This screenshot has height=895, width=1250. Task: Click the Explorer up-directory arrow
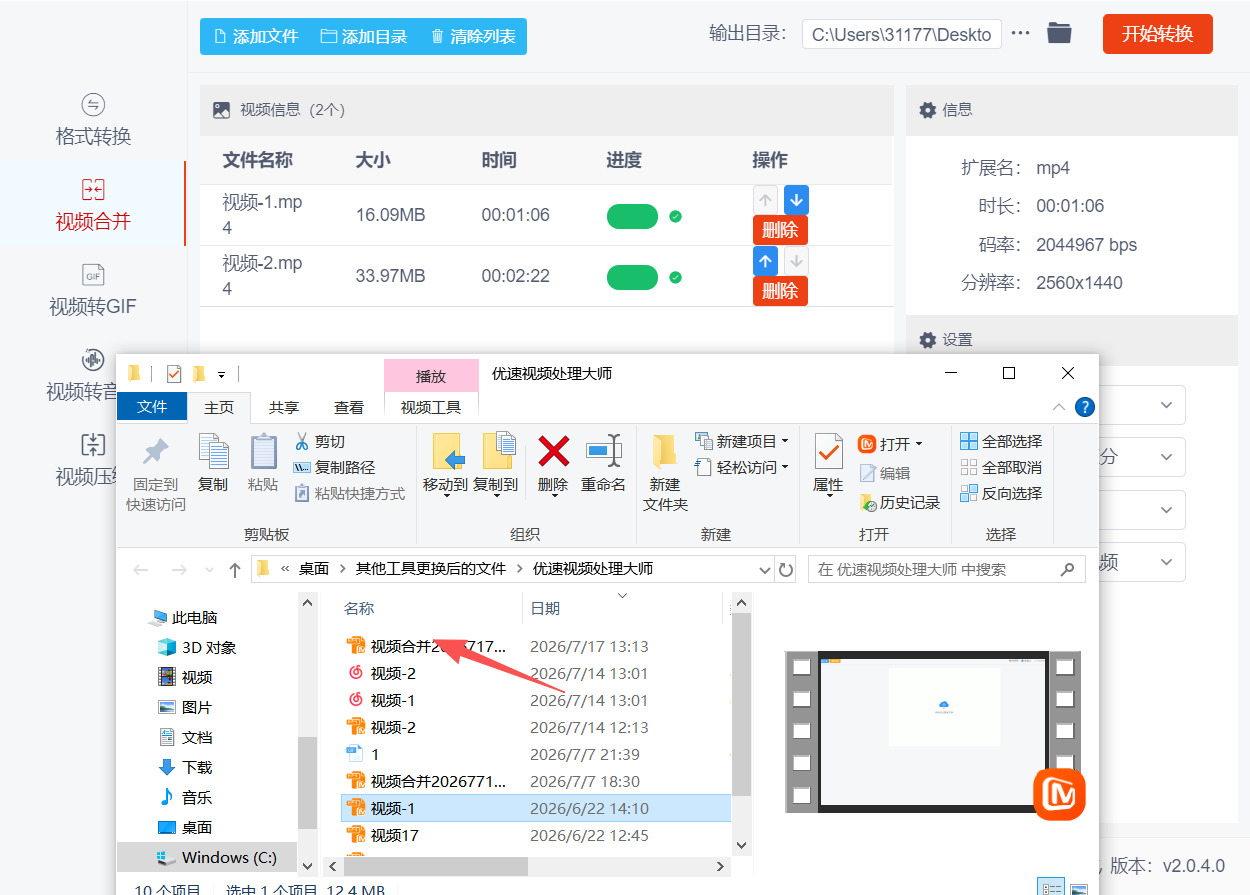235,570
